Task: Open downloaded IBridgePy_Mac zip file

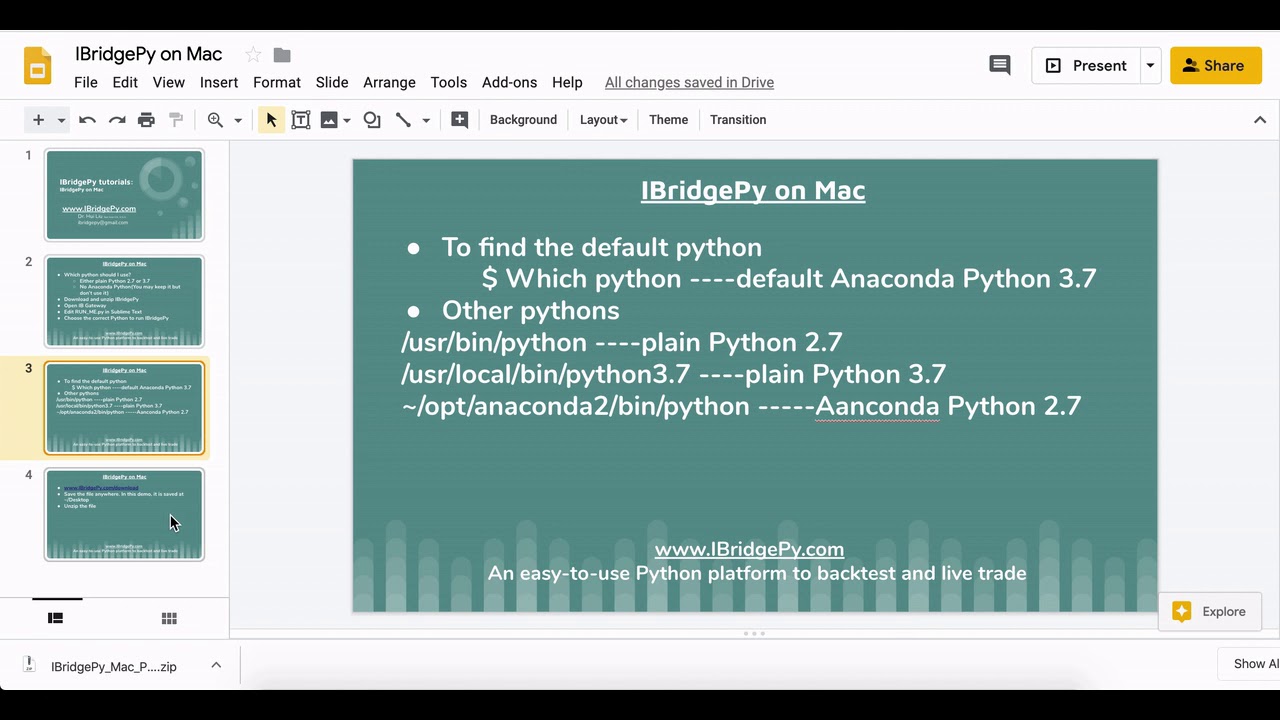Action: (113, 666)
